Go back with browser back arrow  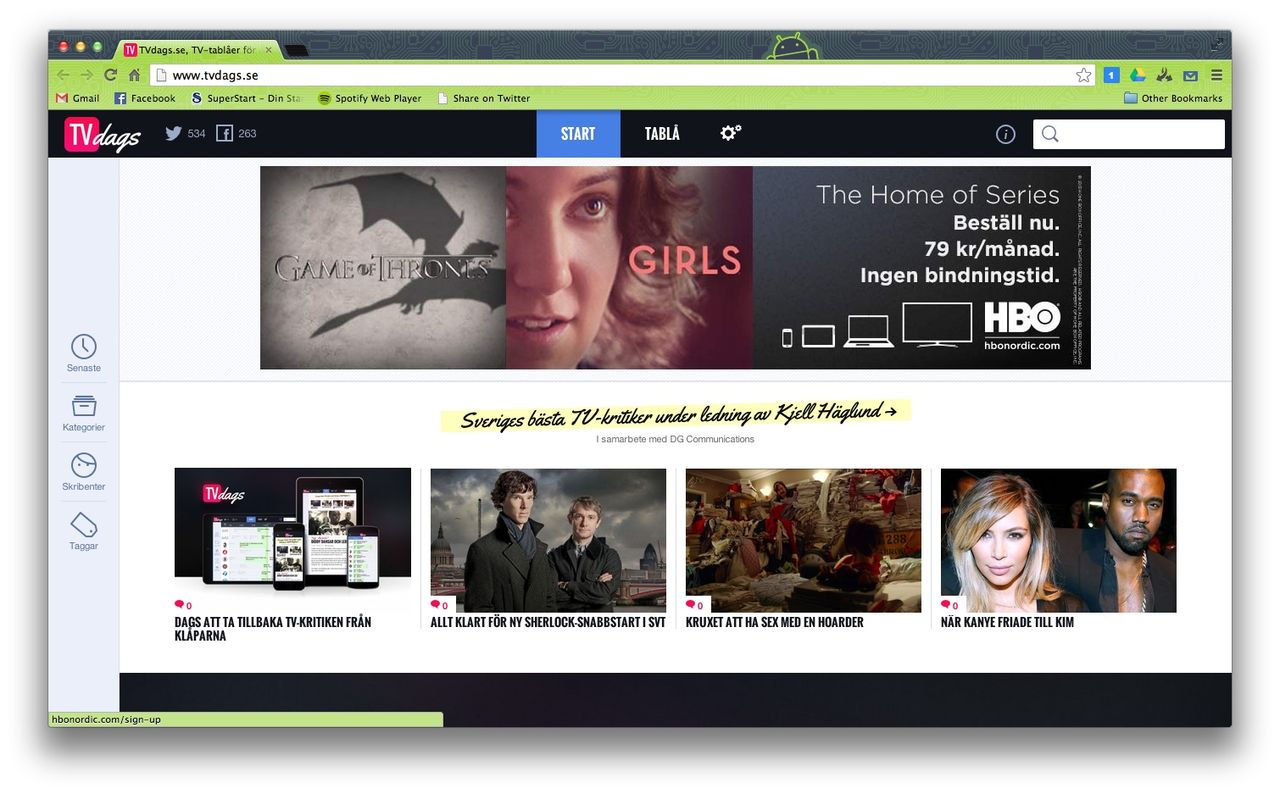[63, 75]
